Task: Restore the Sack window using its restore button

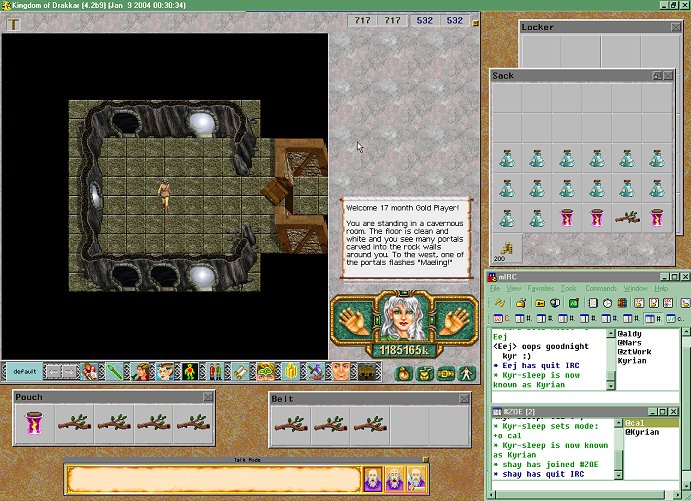Action: pos(657,76)
